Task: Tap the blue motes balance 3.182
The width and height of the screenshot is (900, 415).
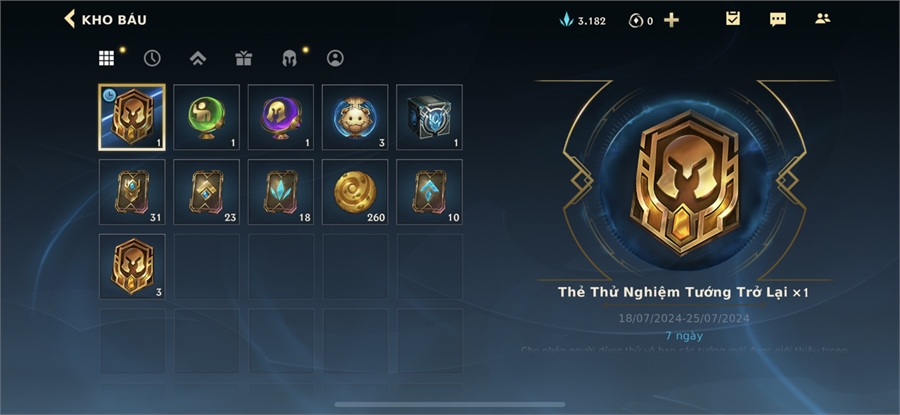Action: [583, 21]
